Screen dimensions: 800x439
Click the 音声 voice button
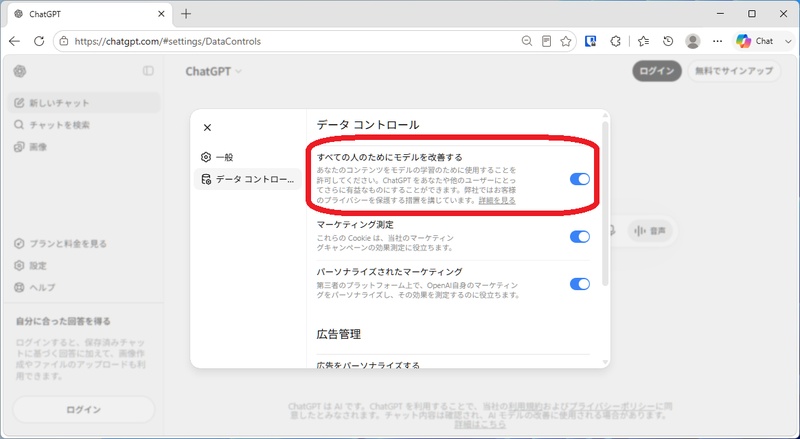click(649, 231)
